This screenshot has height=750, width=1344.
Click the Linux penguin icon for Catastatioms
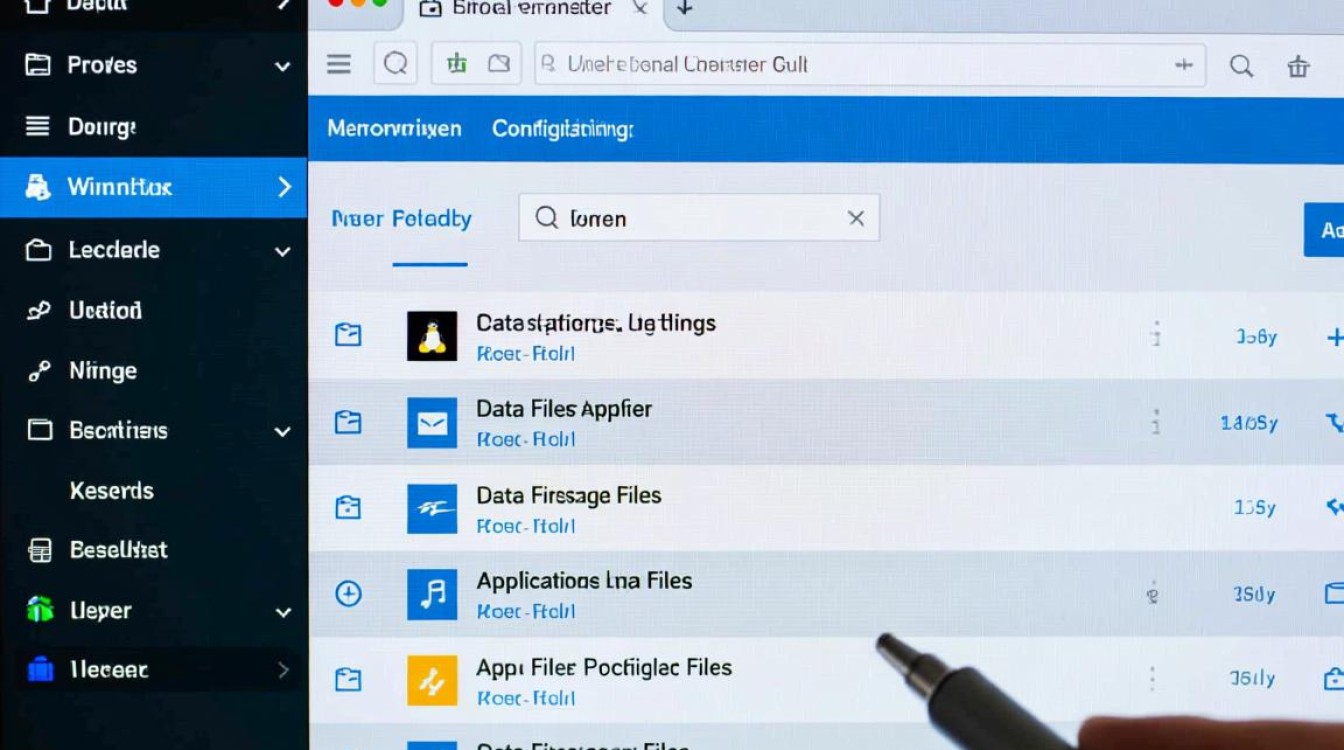coord(432,335)
